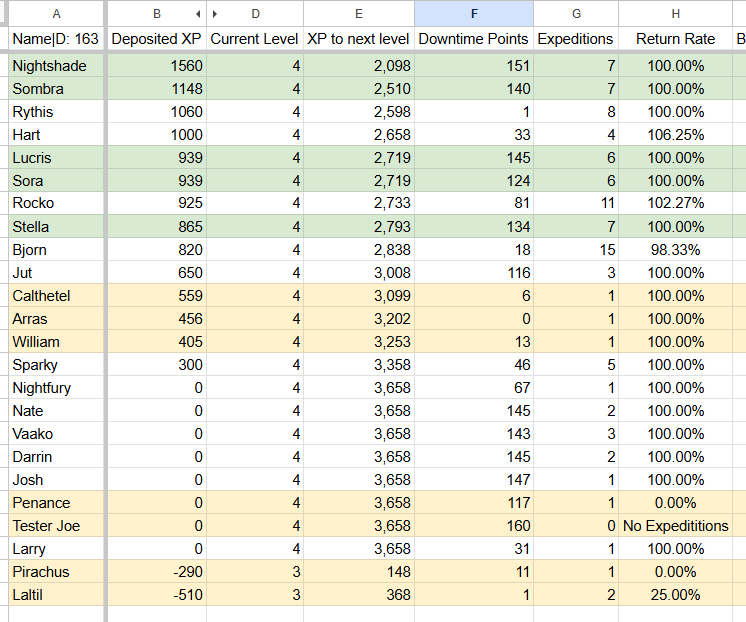Click the right arrow beside column D header

[215, 14]
